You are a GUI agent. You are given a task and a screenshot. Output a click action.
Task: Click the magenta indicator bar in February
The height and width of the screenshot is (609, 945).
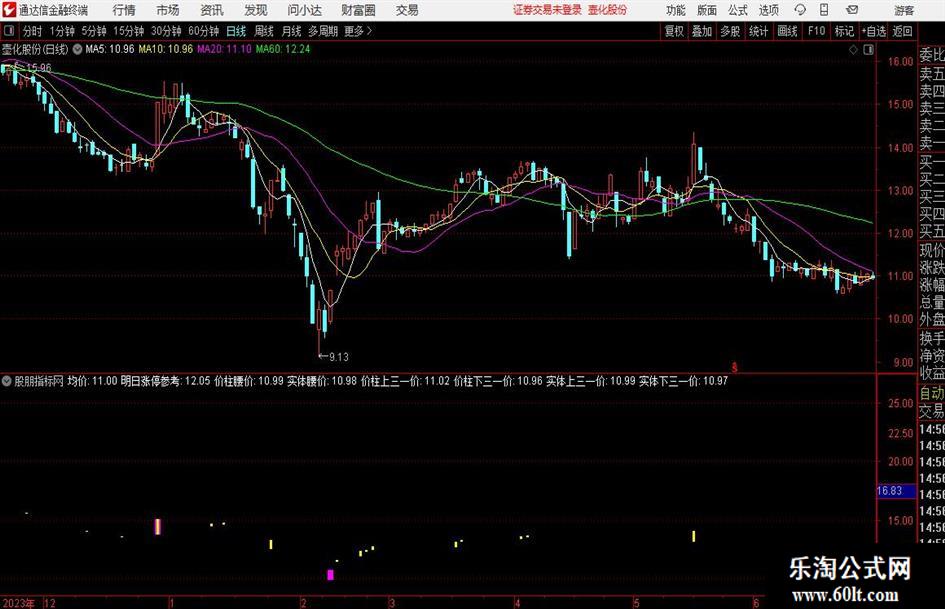coord(330,575)
